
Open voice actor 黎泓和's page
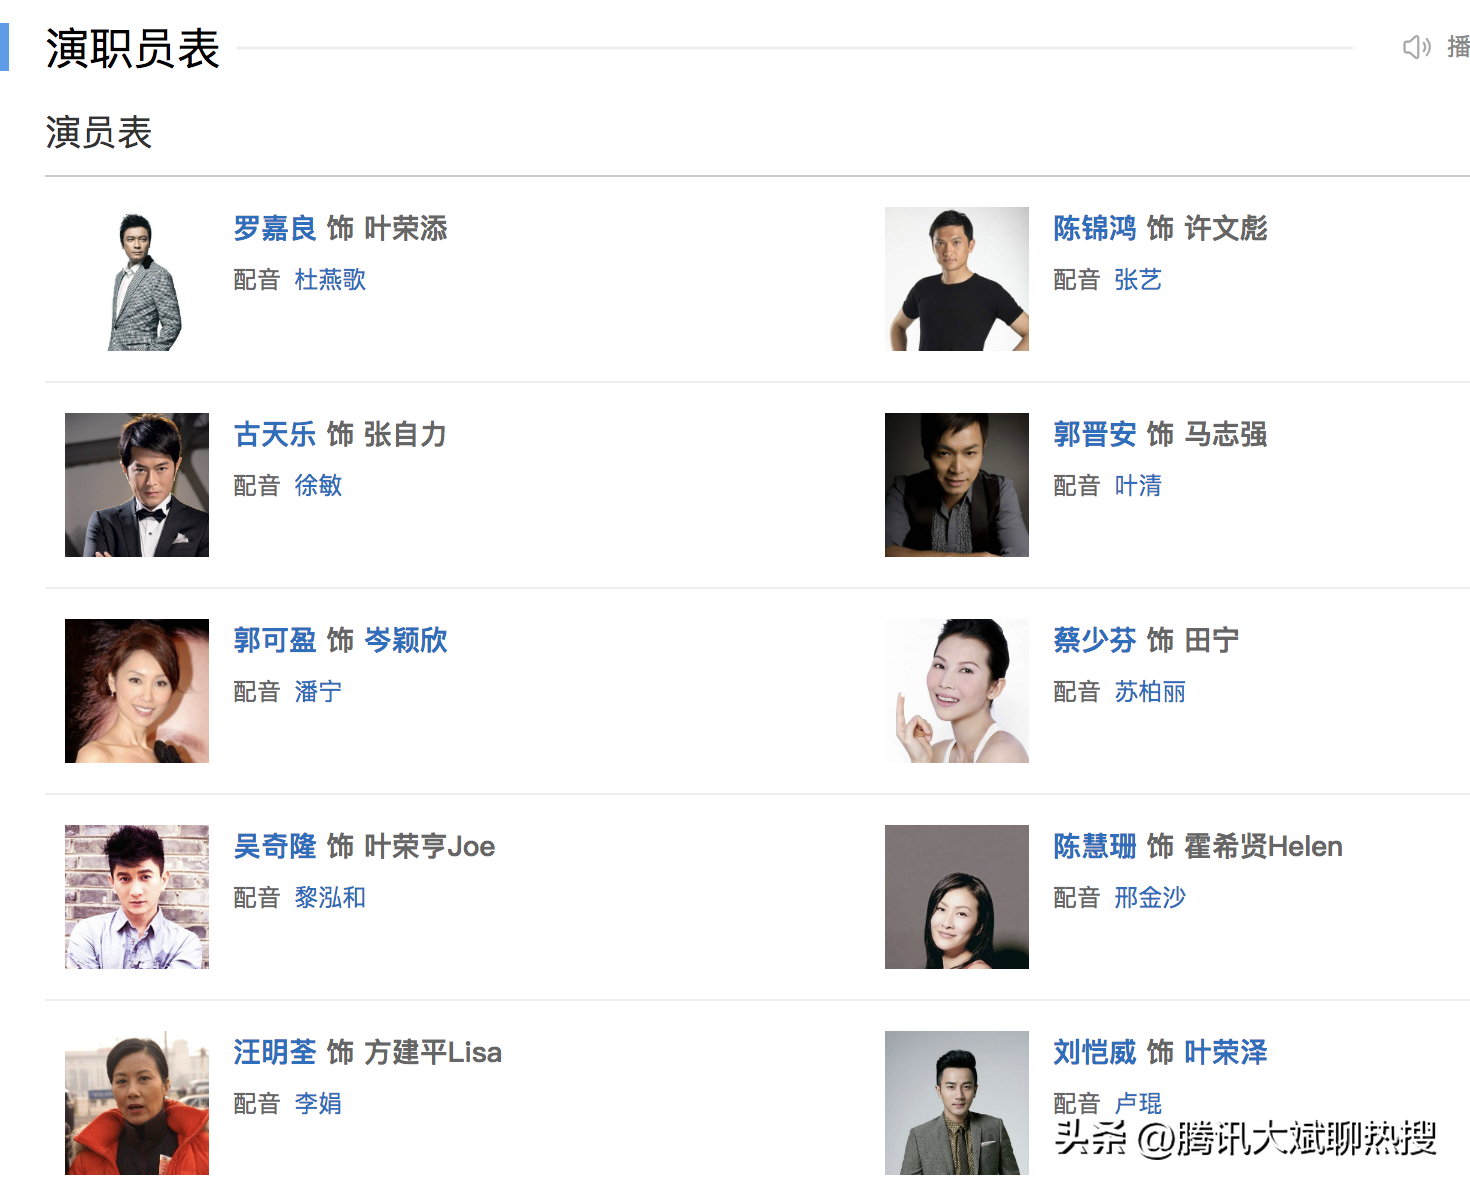[x=332, y=898]
